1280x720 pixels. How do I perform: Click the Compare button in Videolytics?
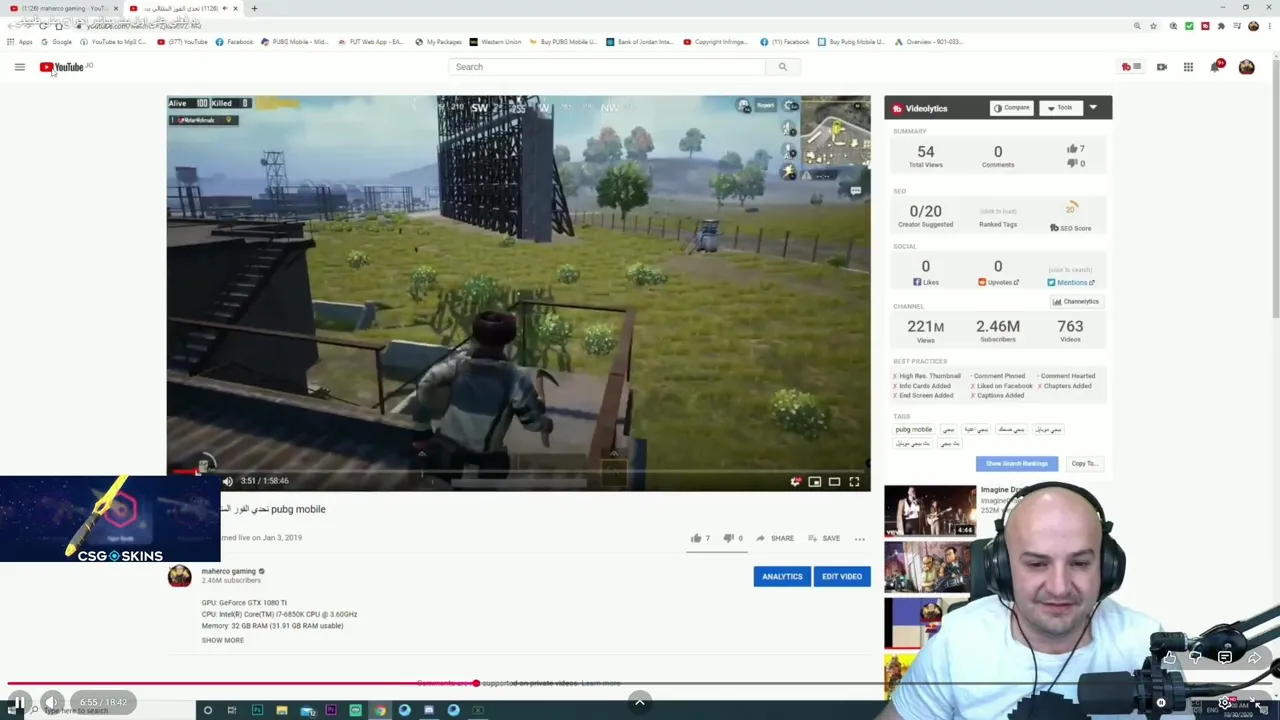pos(1011,108)
